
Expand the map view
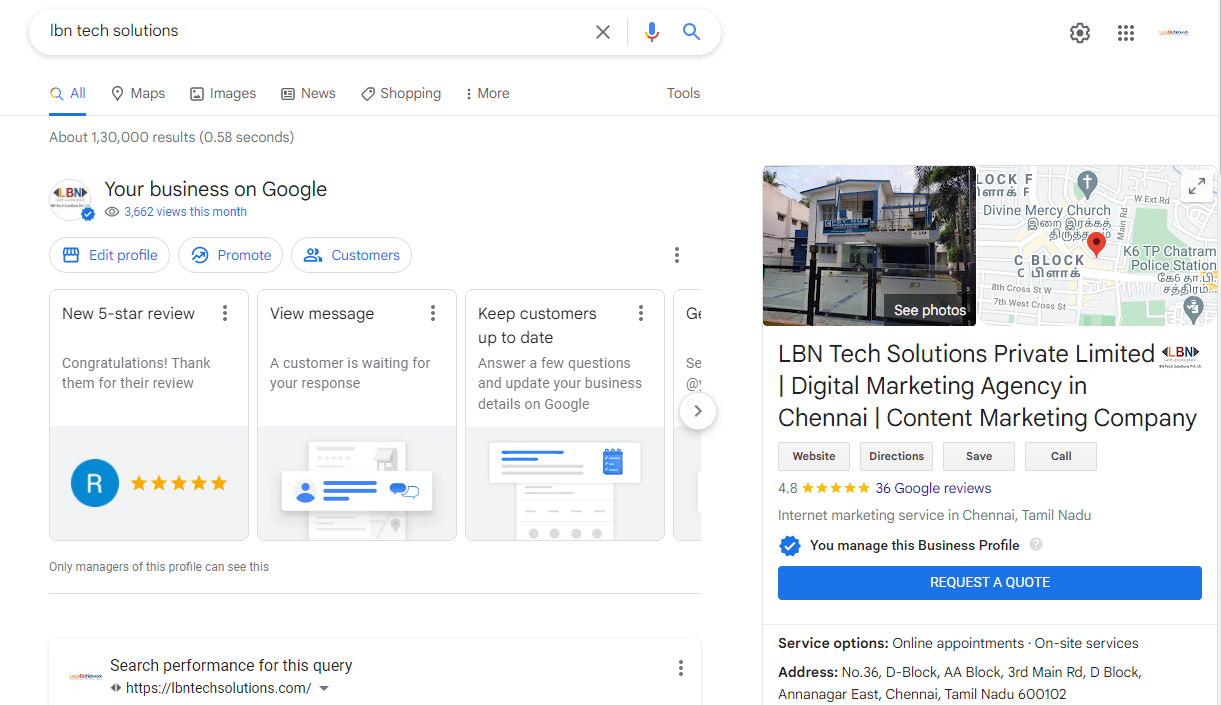(1195, 187)
